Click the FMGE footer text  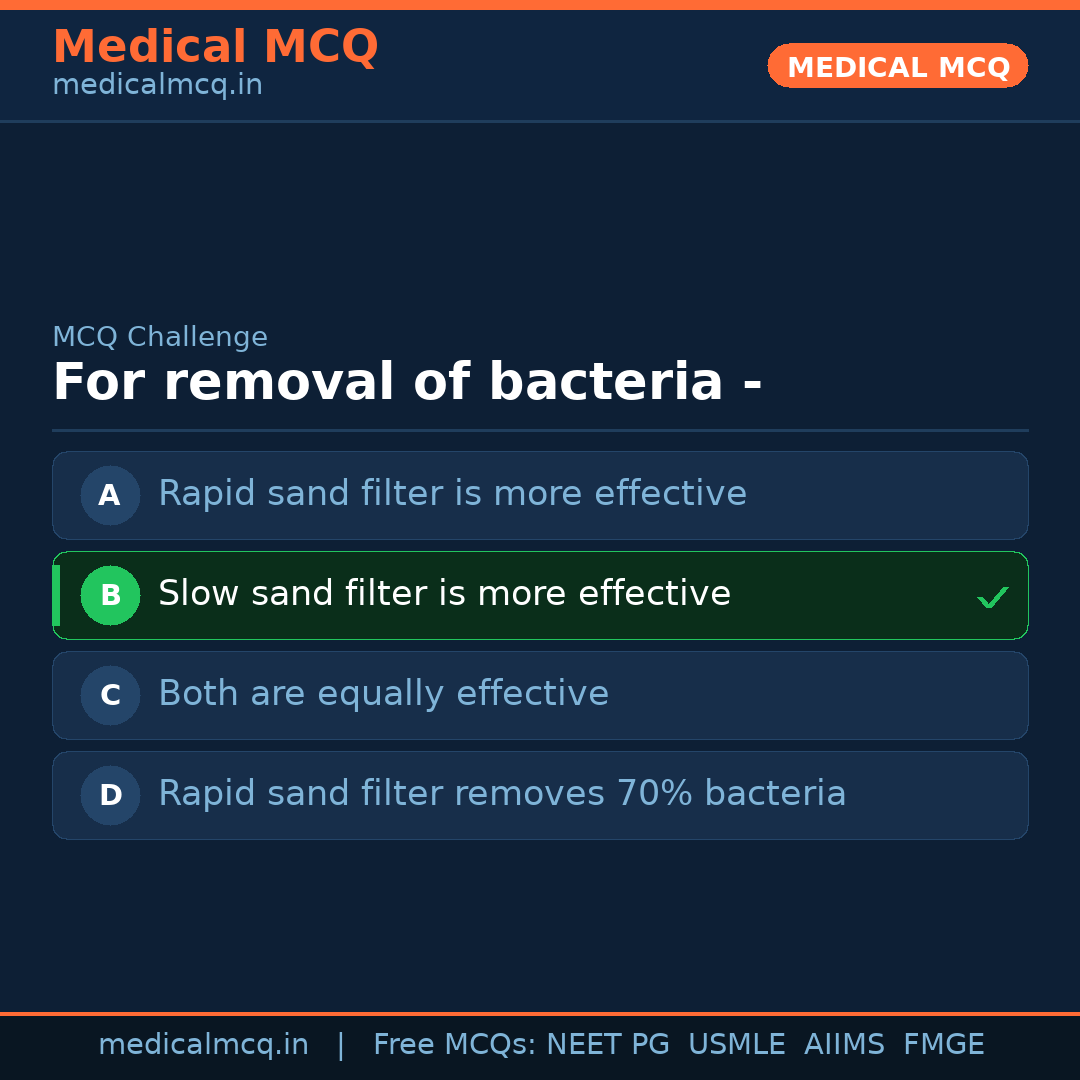click(x=943, y=1045)
